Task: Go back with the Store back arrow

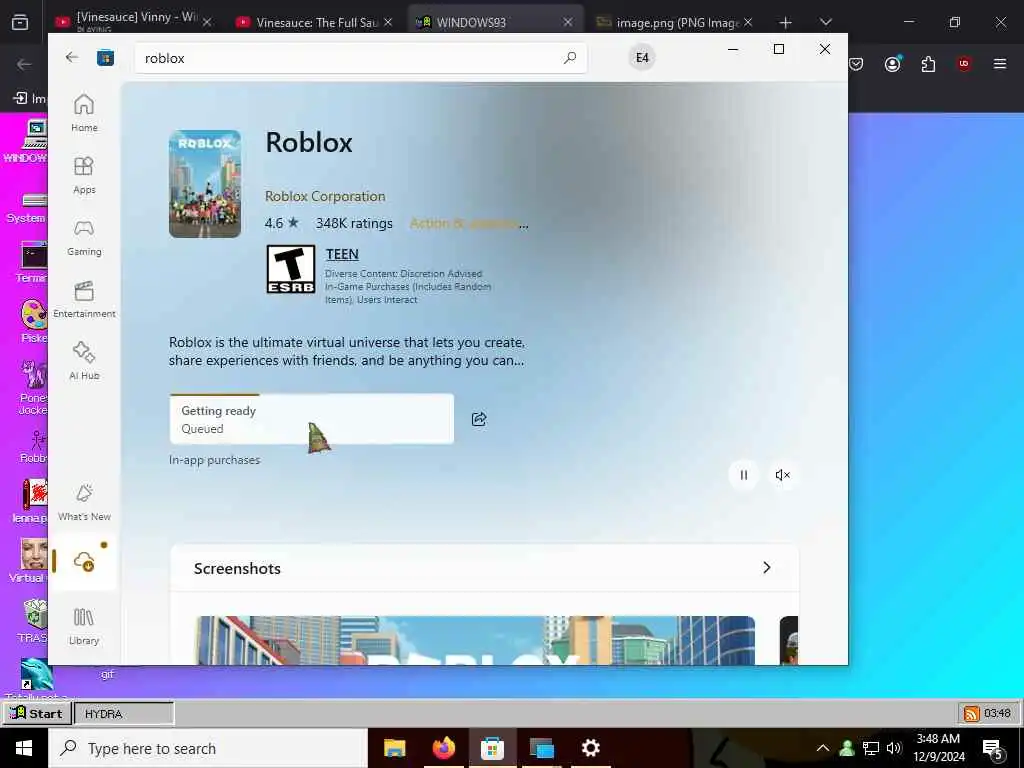Action: coord(72,57)
